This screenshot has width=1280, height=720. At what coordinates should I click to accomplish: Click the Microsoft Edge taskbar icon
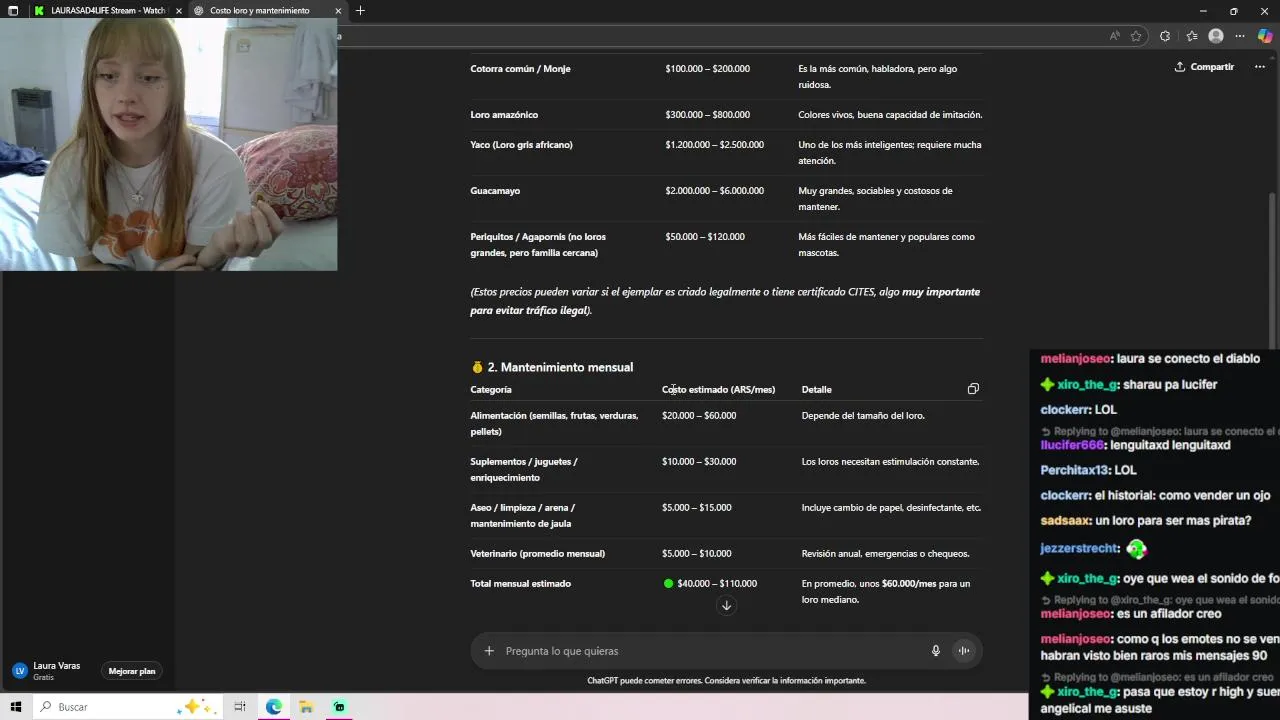(274, 707)
